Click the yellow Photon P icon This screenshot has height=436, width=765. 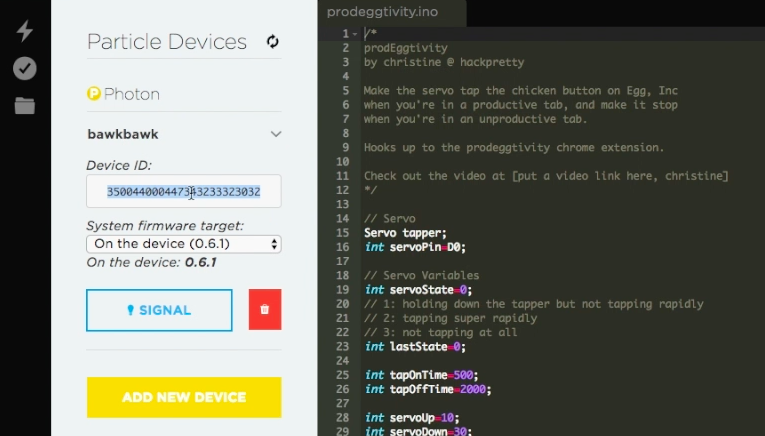point(94,93)
